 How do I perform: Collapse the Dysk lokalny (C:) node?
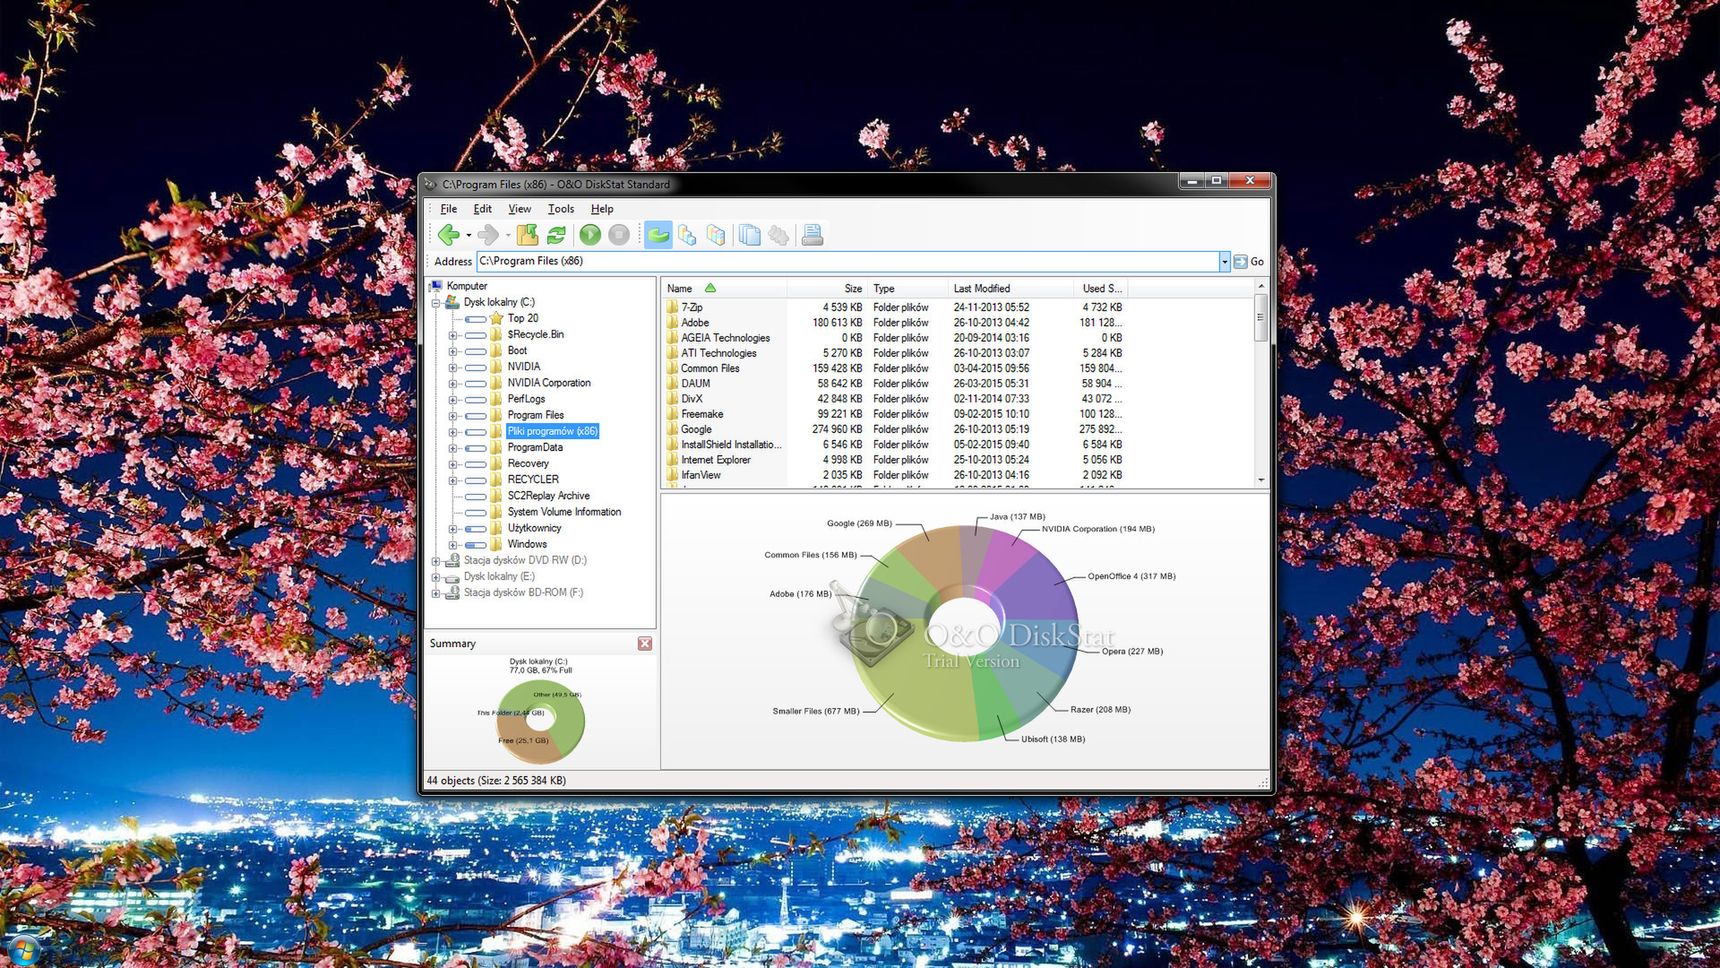pos(436,303)
